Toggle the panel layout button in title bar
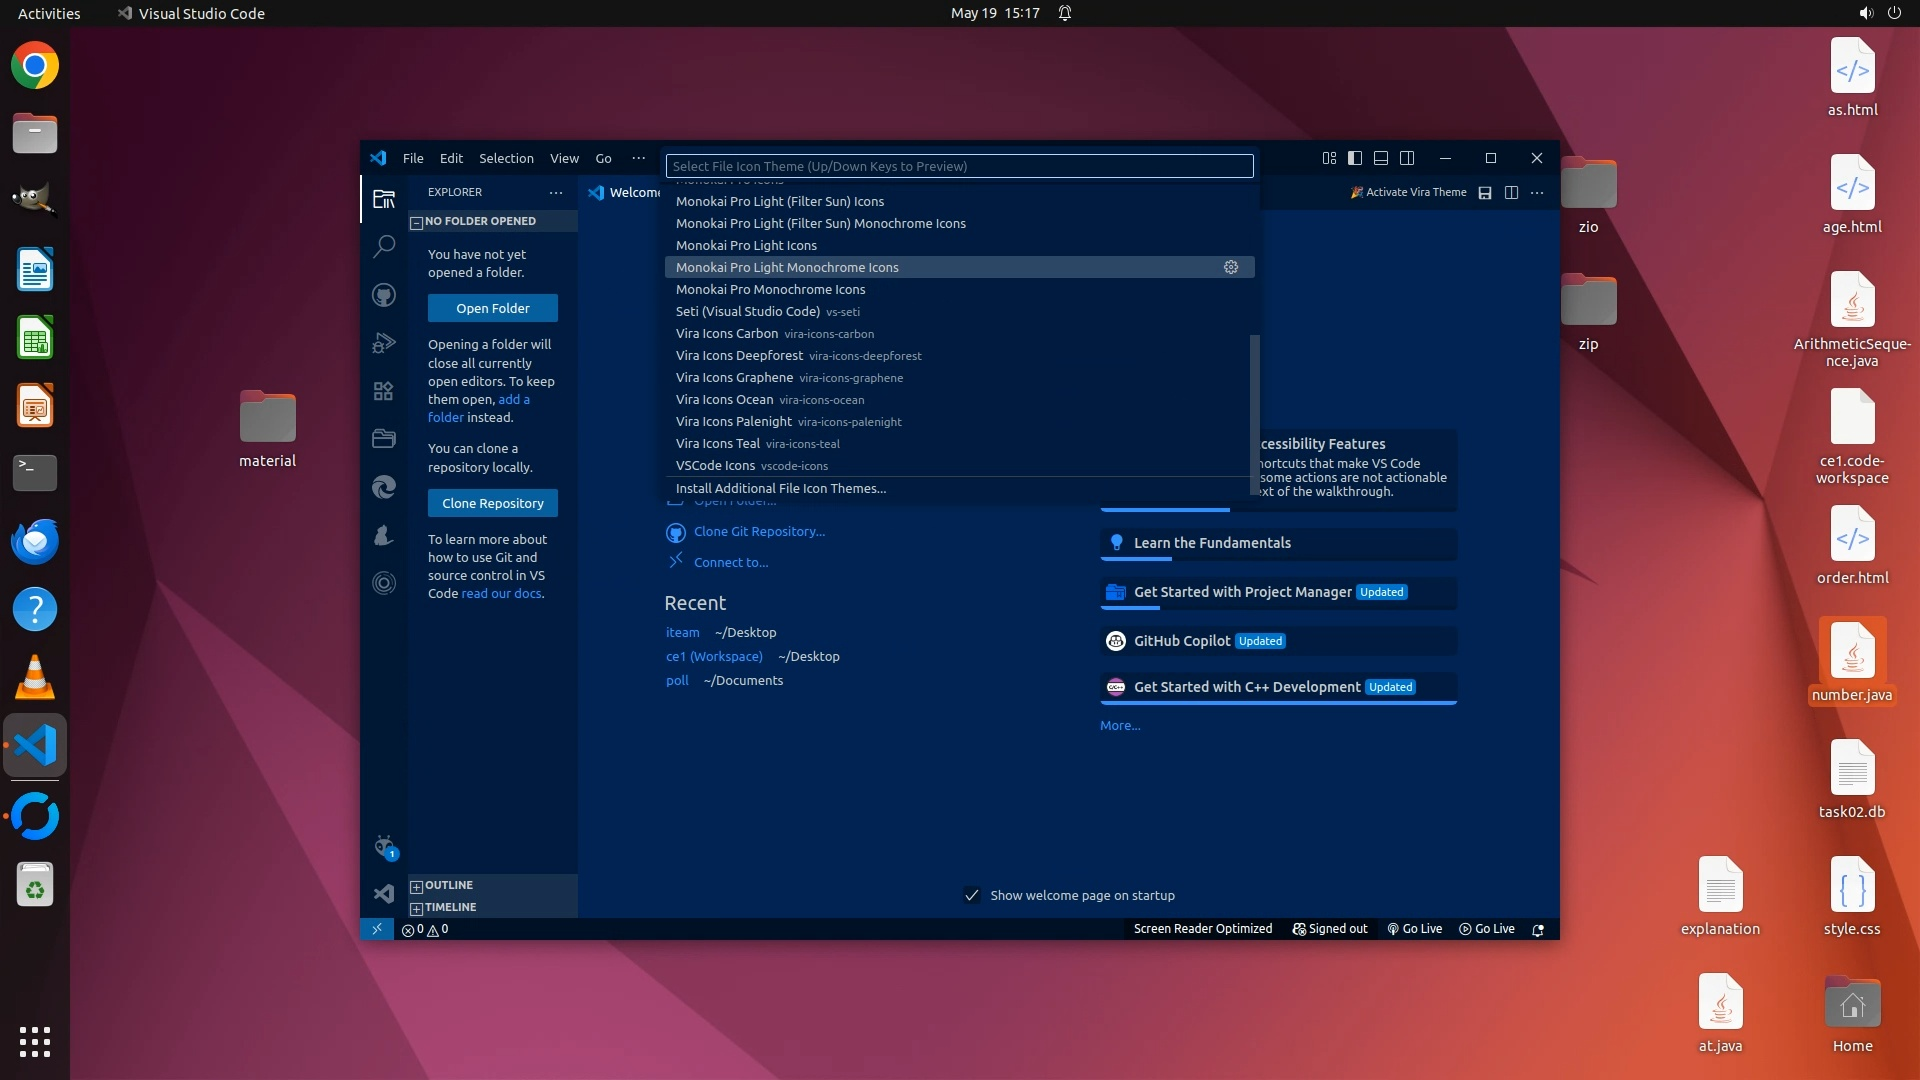Screen dimensions: 1920x1080 pos(1381,158)
